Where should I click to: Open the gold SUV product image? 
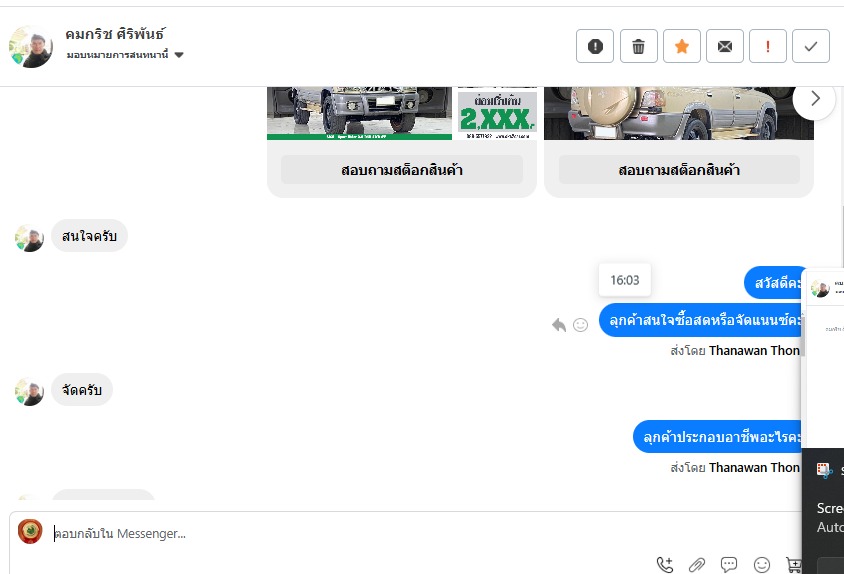pyautogui.click(x=678, y=114)
